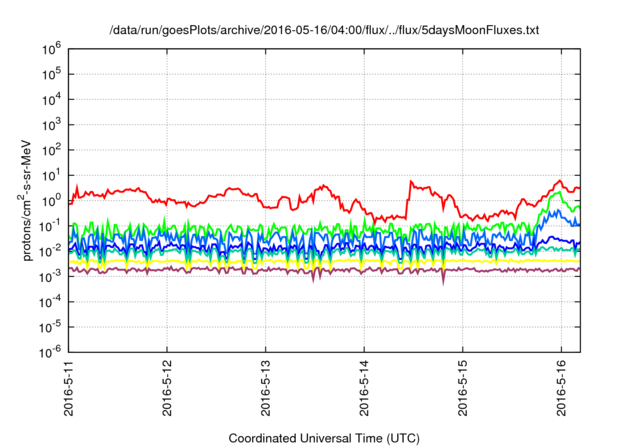Viewport: 640px width, 448px height.
Task: Click the 10^-6 y-axis tick label
Action: click(x=51, y=352)
